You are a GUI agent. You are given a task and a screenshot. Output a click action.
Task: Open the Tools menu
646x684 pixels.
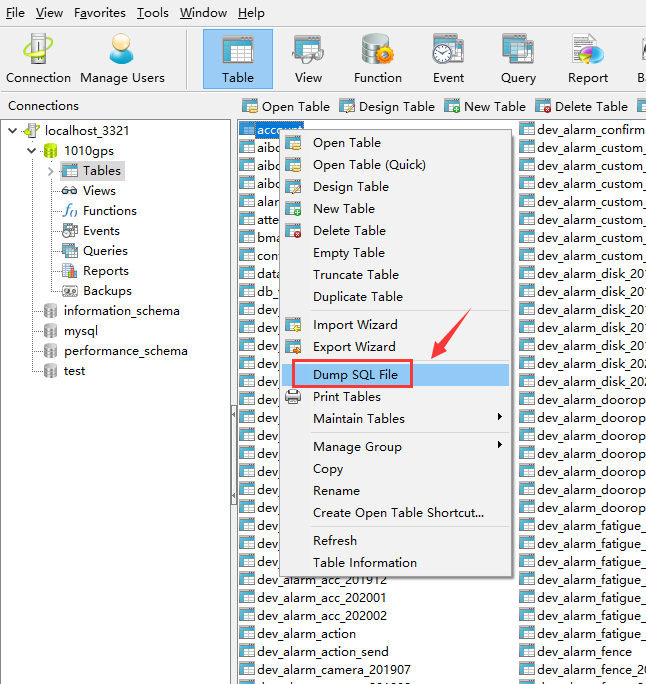(x=153, y=13)
